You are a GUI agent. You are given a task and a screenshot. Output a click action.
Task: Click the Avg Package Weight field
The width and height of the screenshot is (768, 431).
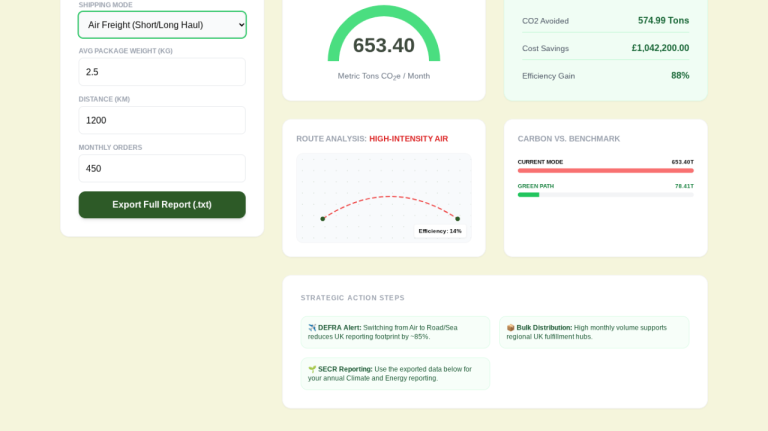pyautogui.click(x=162, y=72)
